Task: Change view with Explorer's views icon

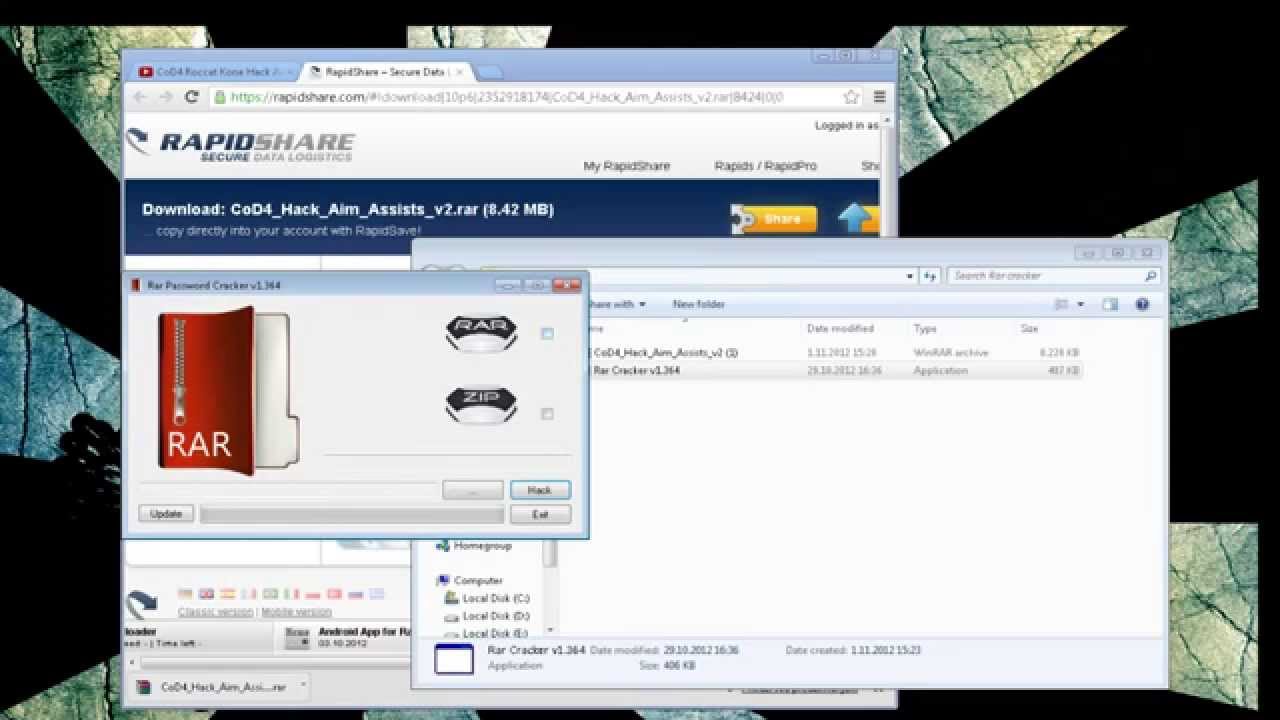Action: tap(1061, 304)
